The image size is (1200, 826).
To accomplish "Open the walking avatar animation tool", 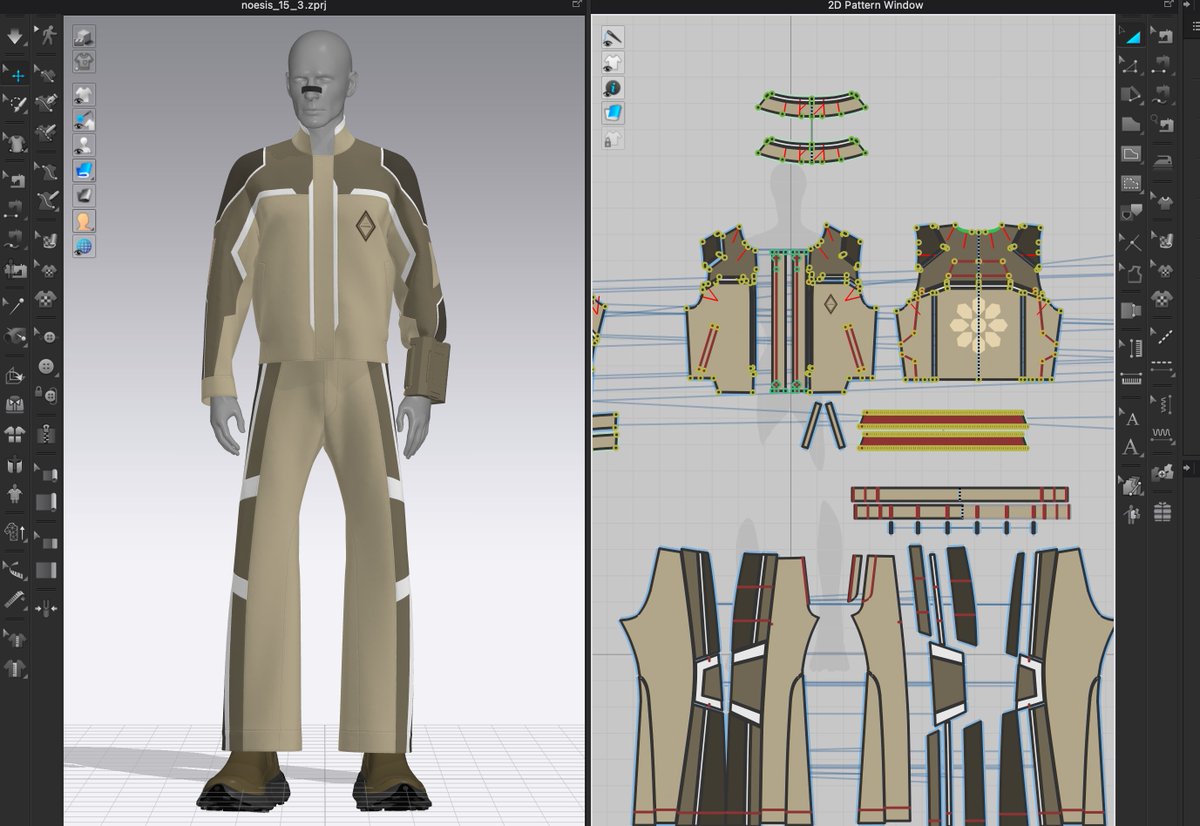I will (x=46, y=37).
